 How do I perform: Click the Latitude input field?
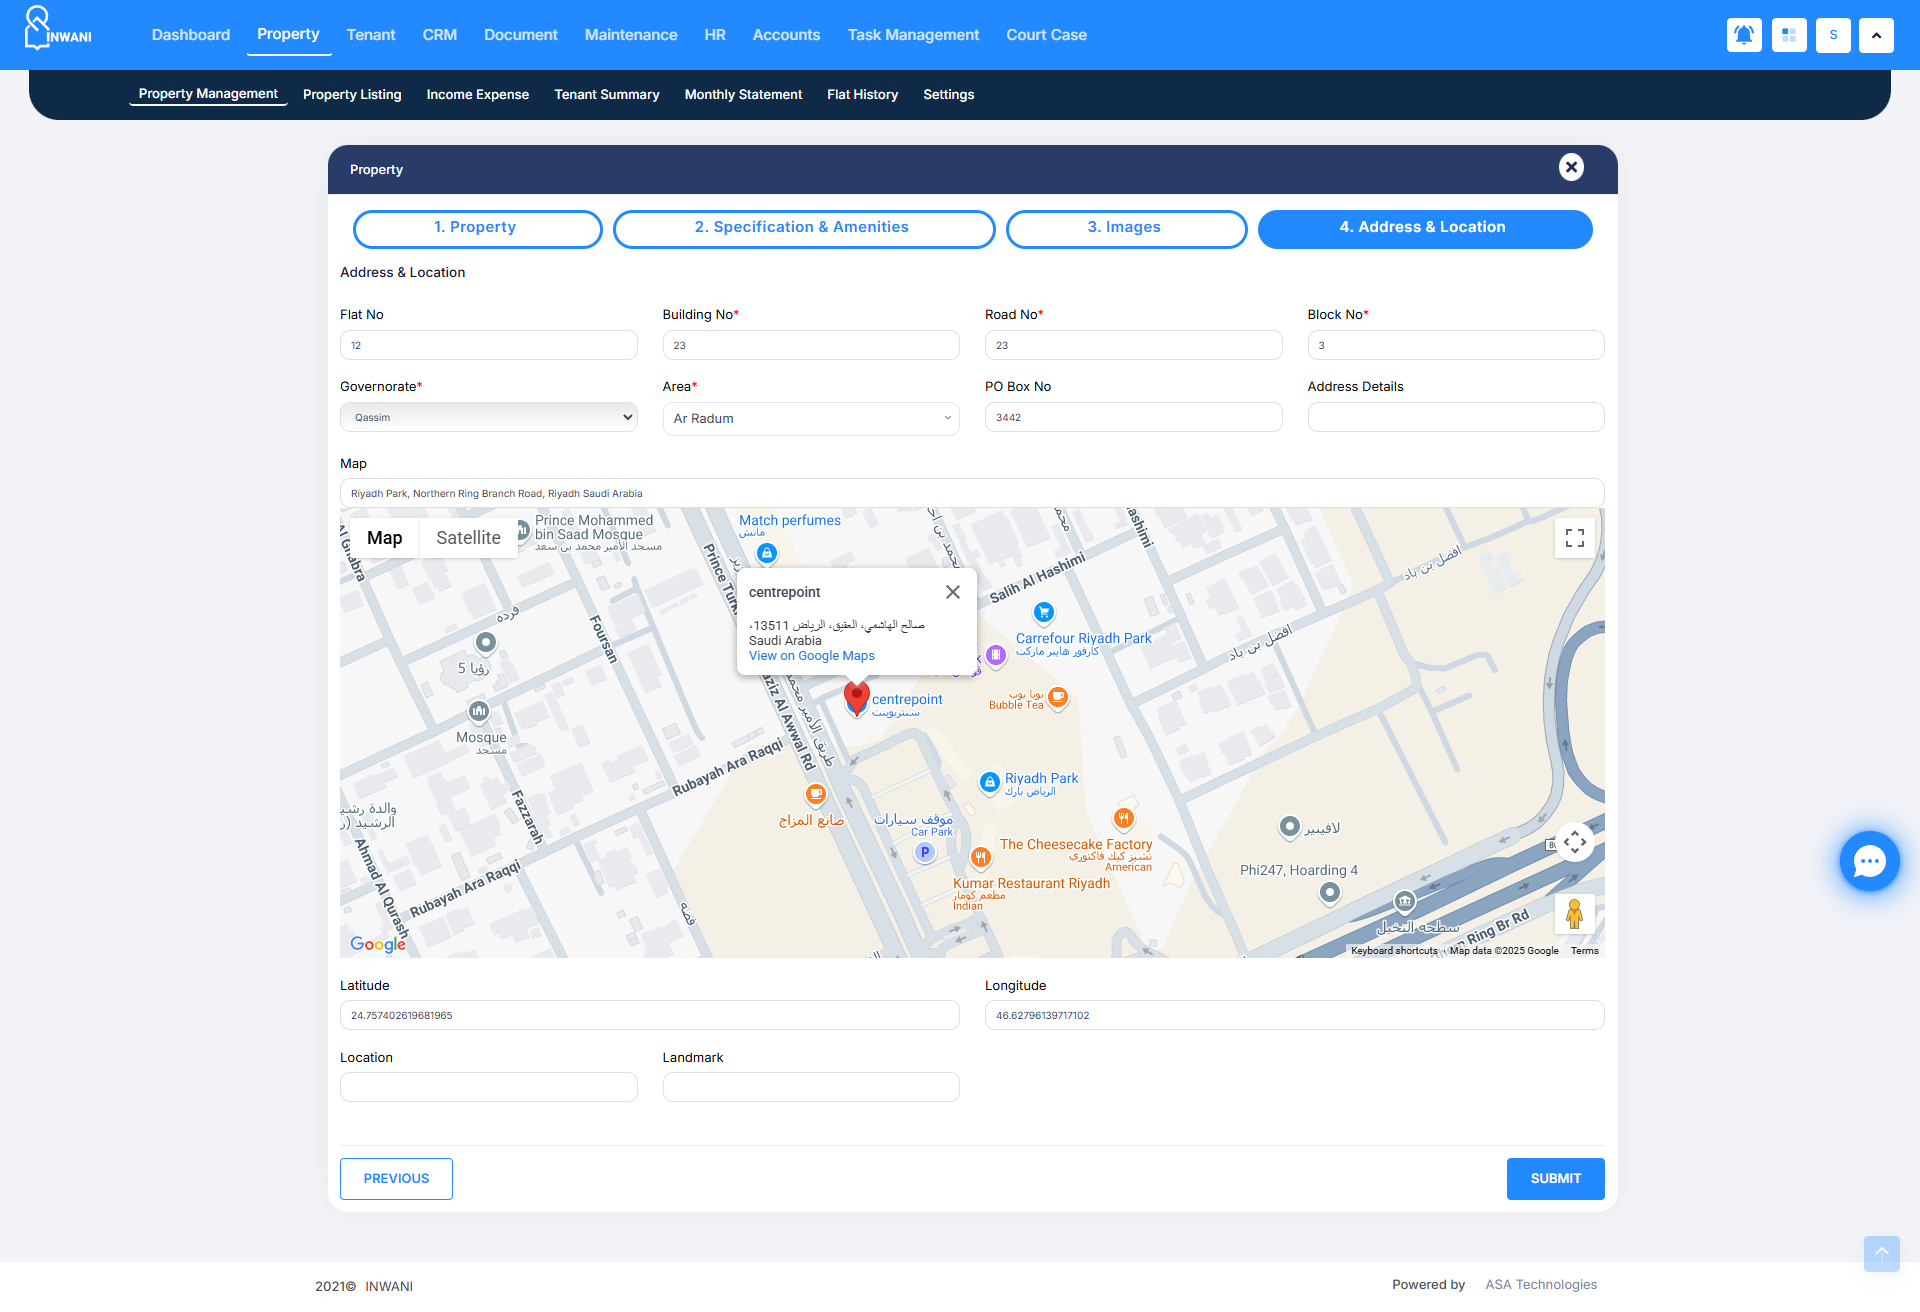click(x=649, y=1015)
